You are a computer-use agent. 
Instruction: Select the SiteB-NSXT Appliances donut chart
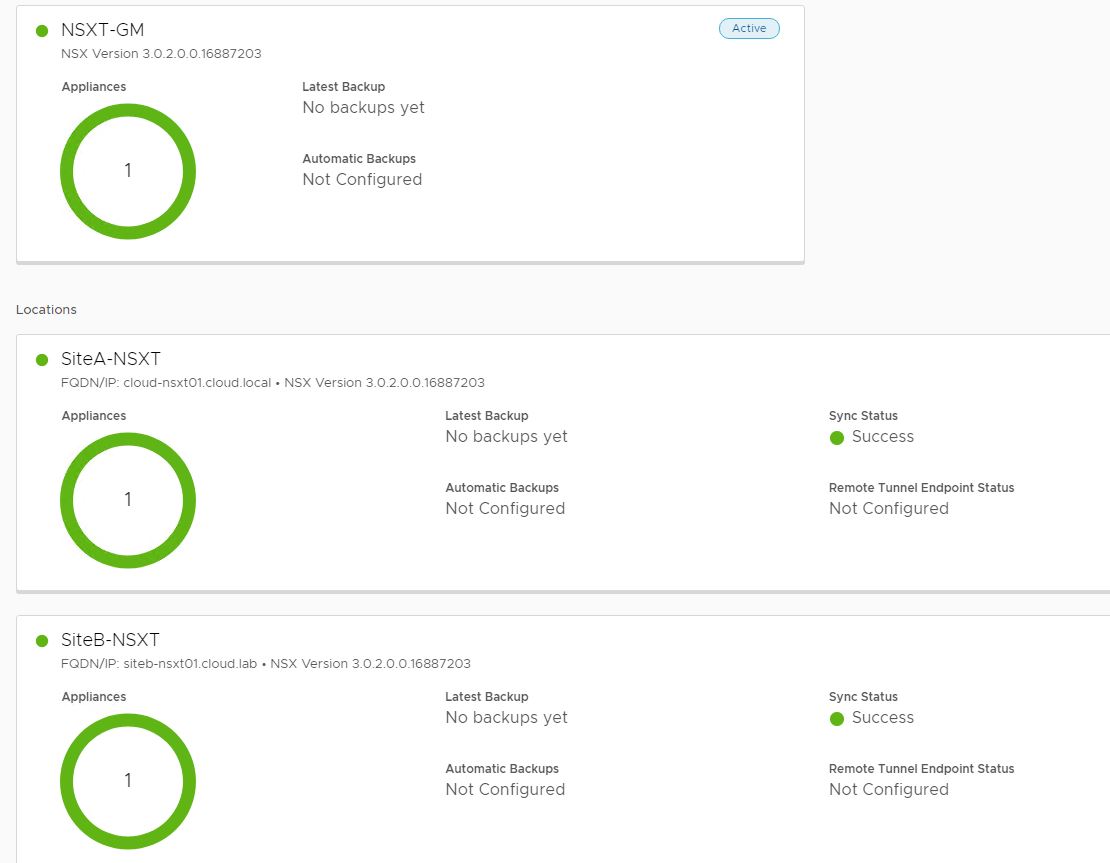128,781
